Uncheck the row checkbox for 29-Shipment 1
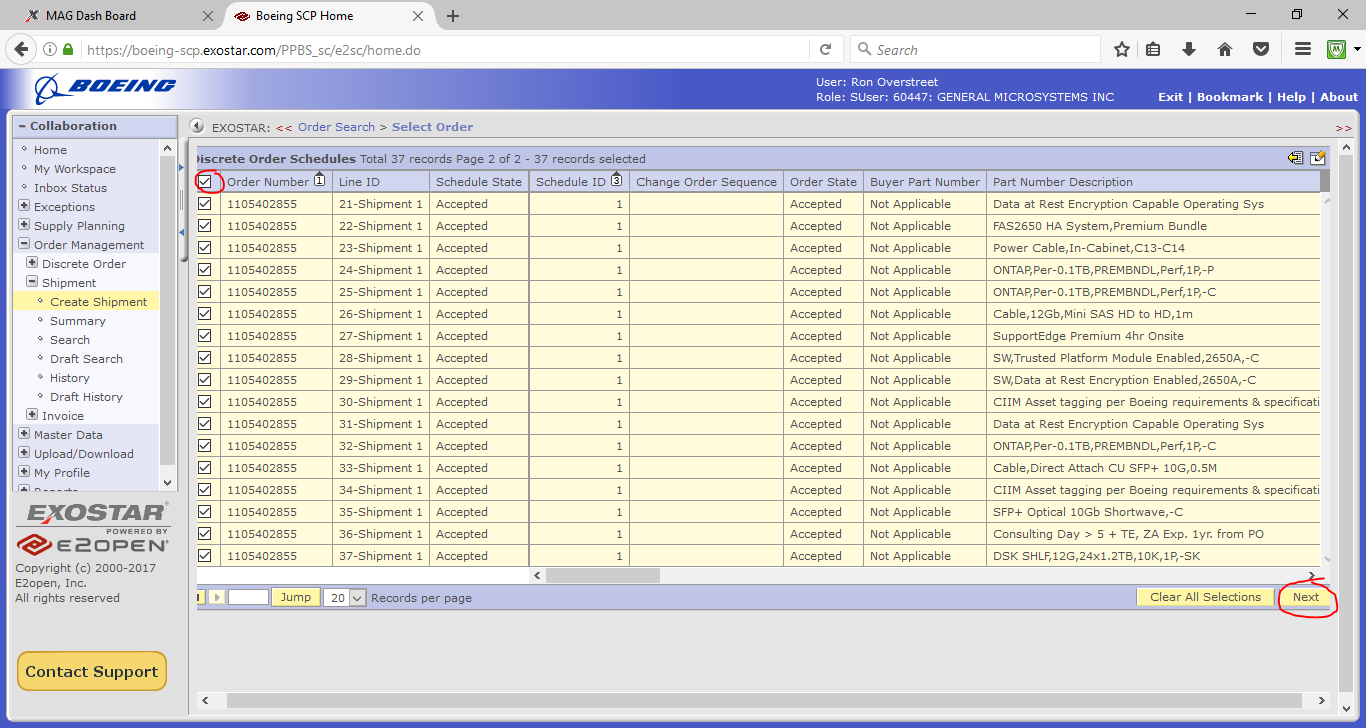Viewport: 1366px width, 728px height. click(205, 380)
